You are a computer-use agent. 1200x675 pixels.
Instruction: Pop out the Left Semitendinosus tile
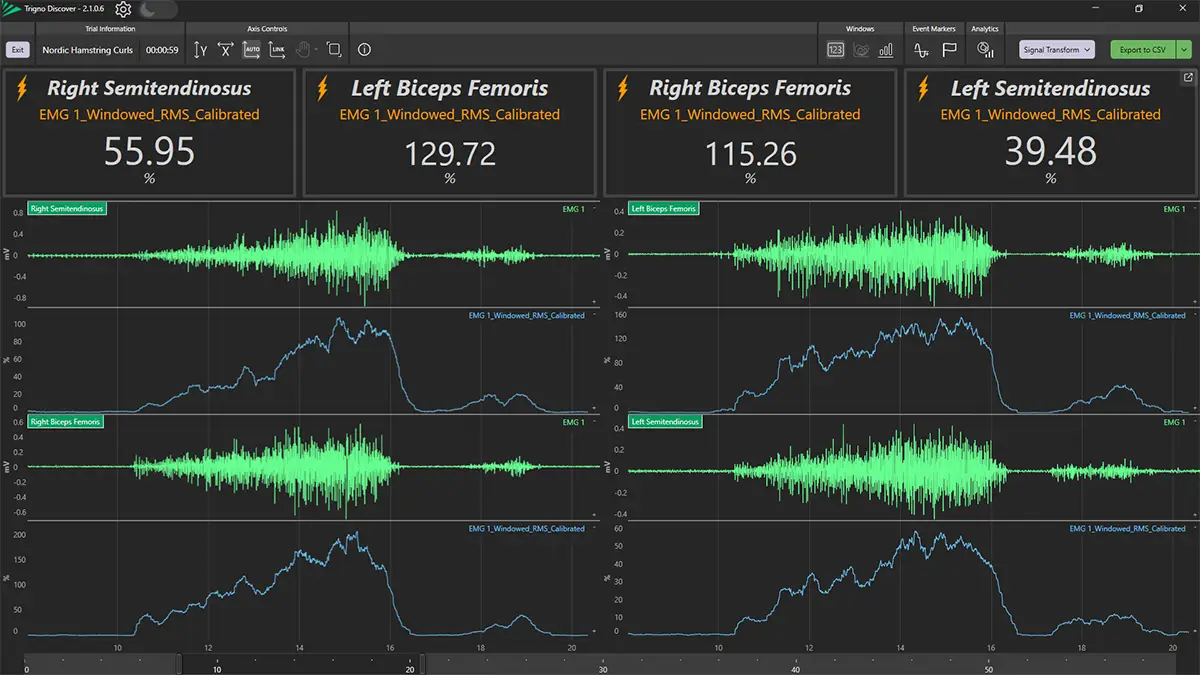(x=1187, y=78)
